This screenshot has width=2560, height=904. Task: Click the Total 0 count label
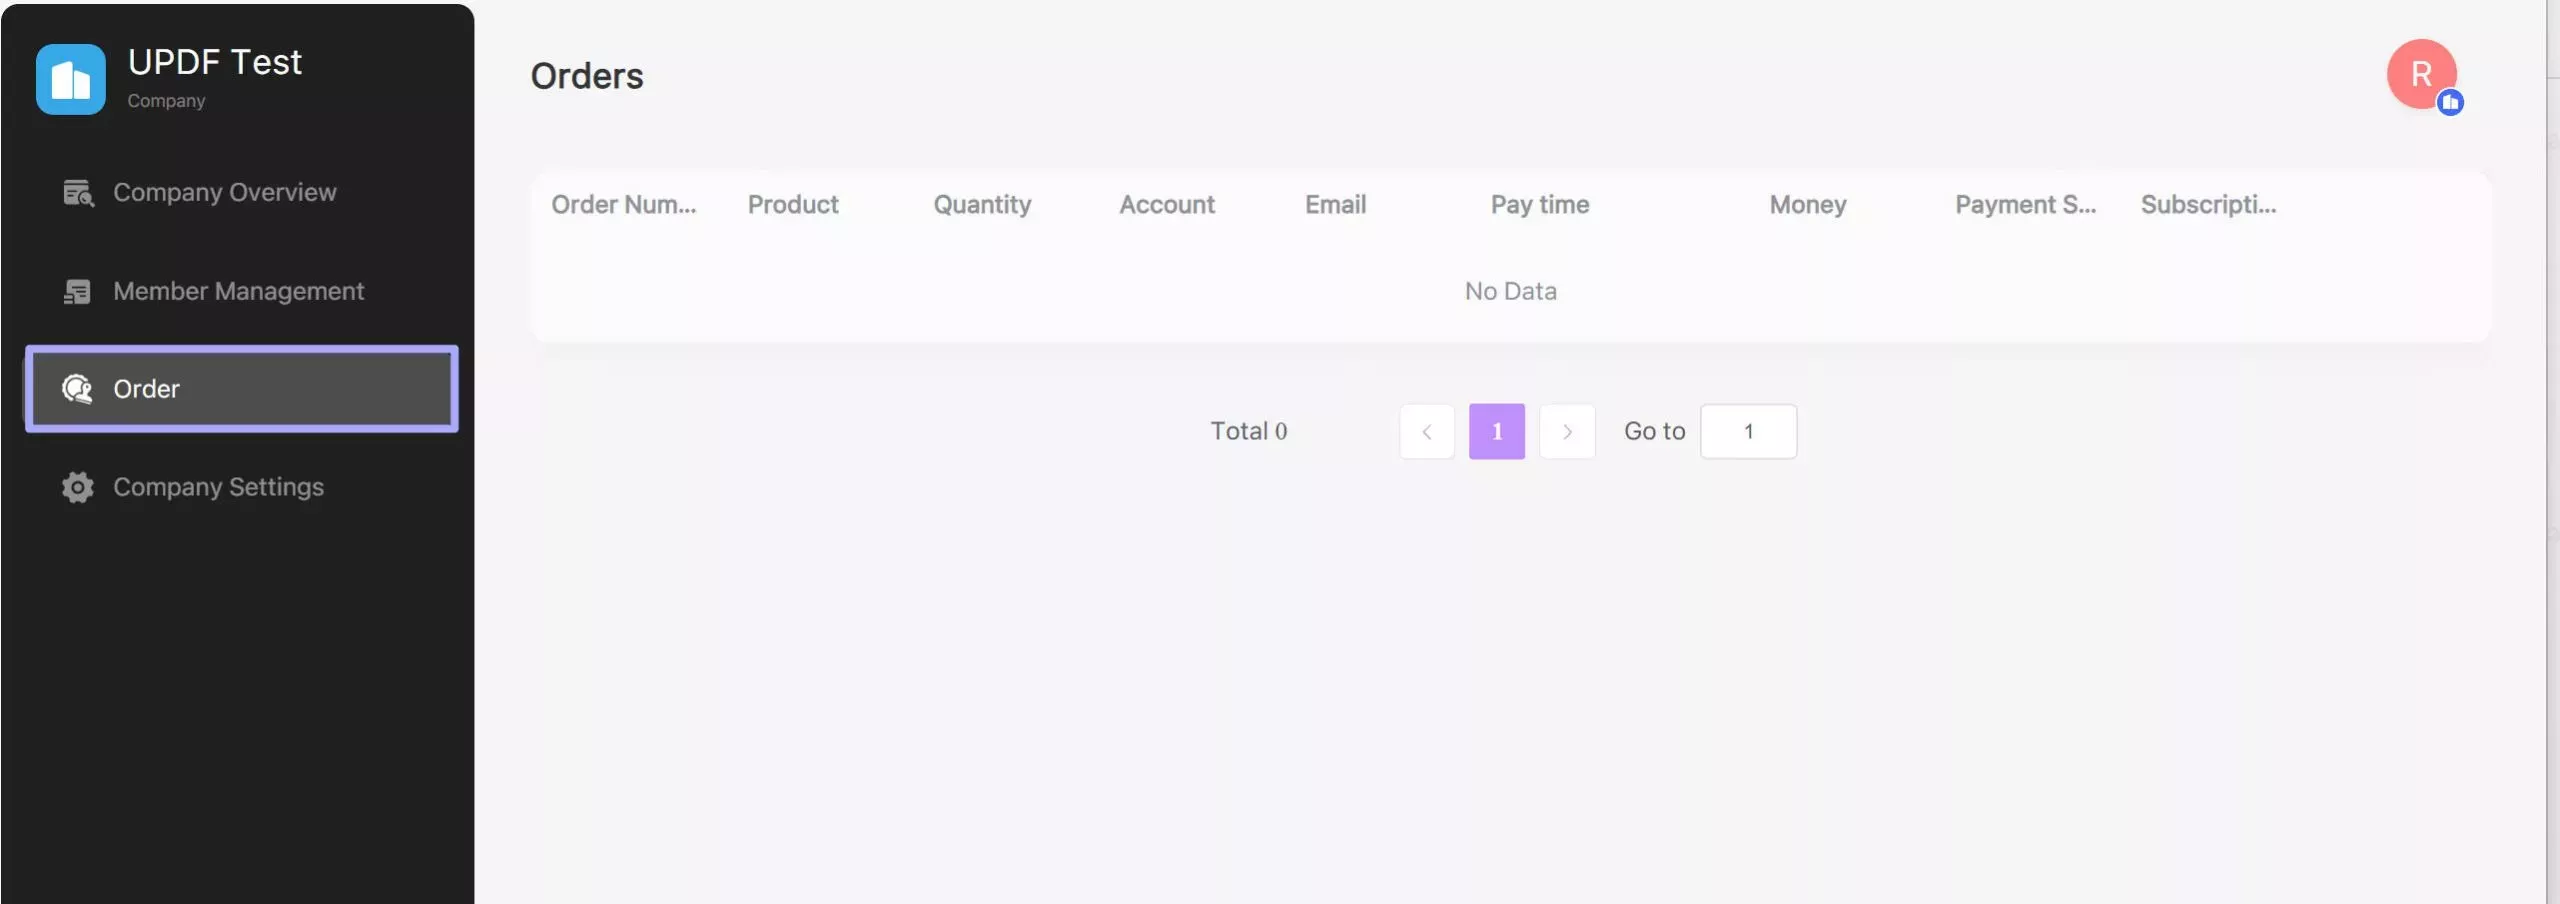point(1249,431)
